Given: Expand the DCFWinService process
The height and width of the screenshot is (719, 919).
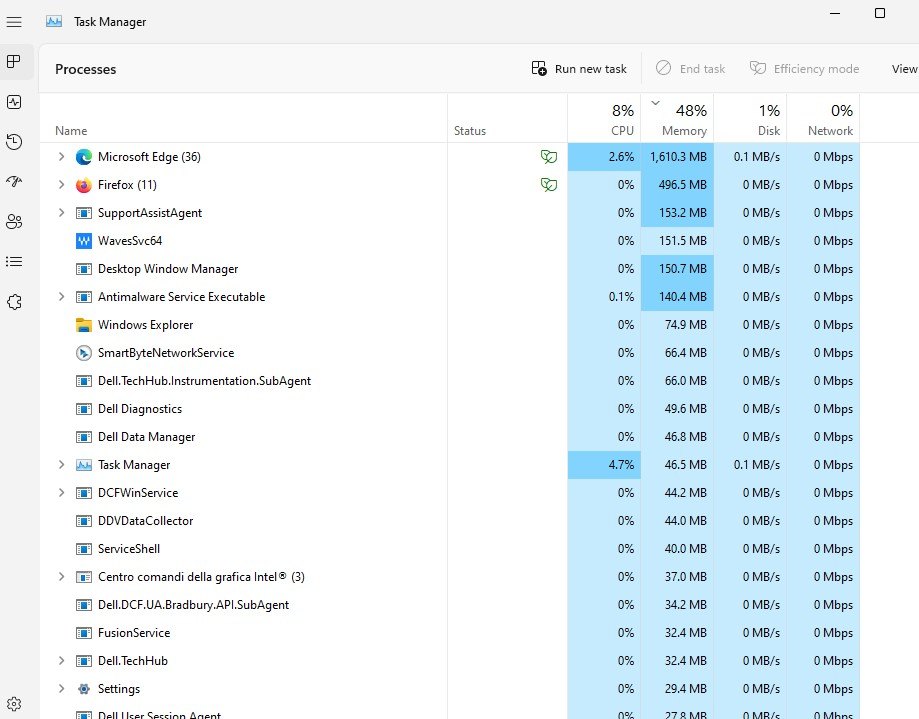Looking at the screenshot, I should [61, 493].
